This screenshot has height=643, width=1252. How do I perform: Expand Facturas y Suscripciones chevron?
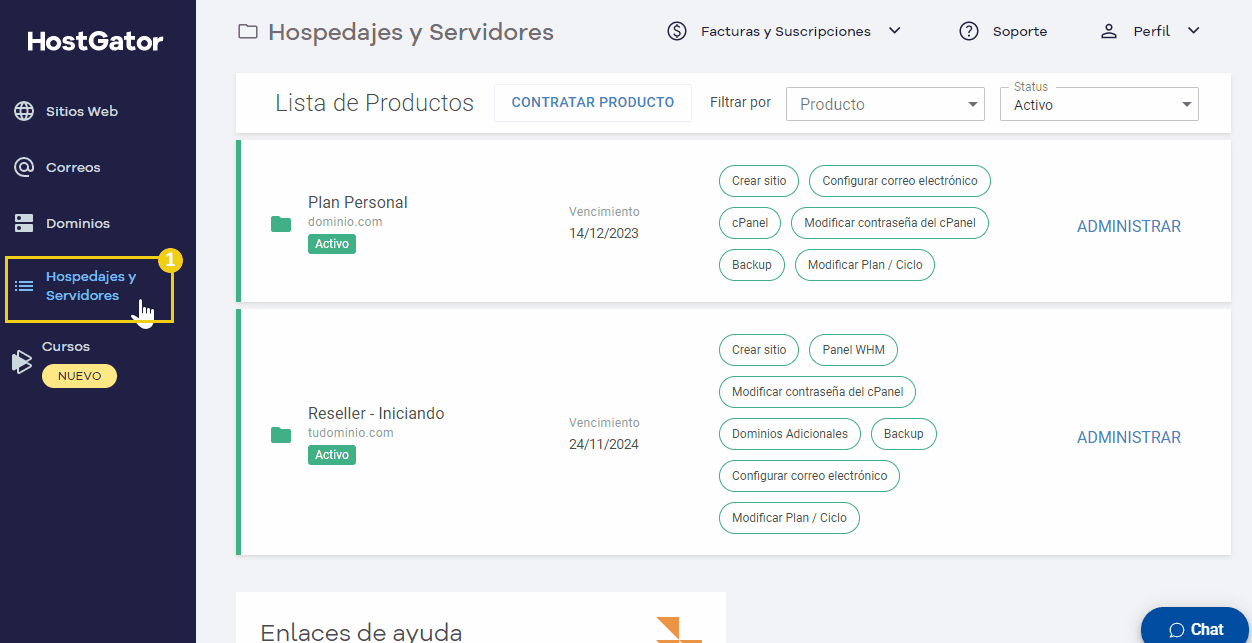[895, 30]
